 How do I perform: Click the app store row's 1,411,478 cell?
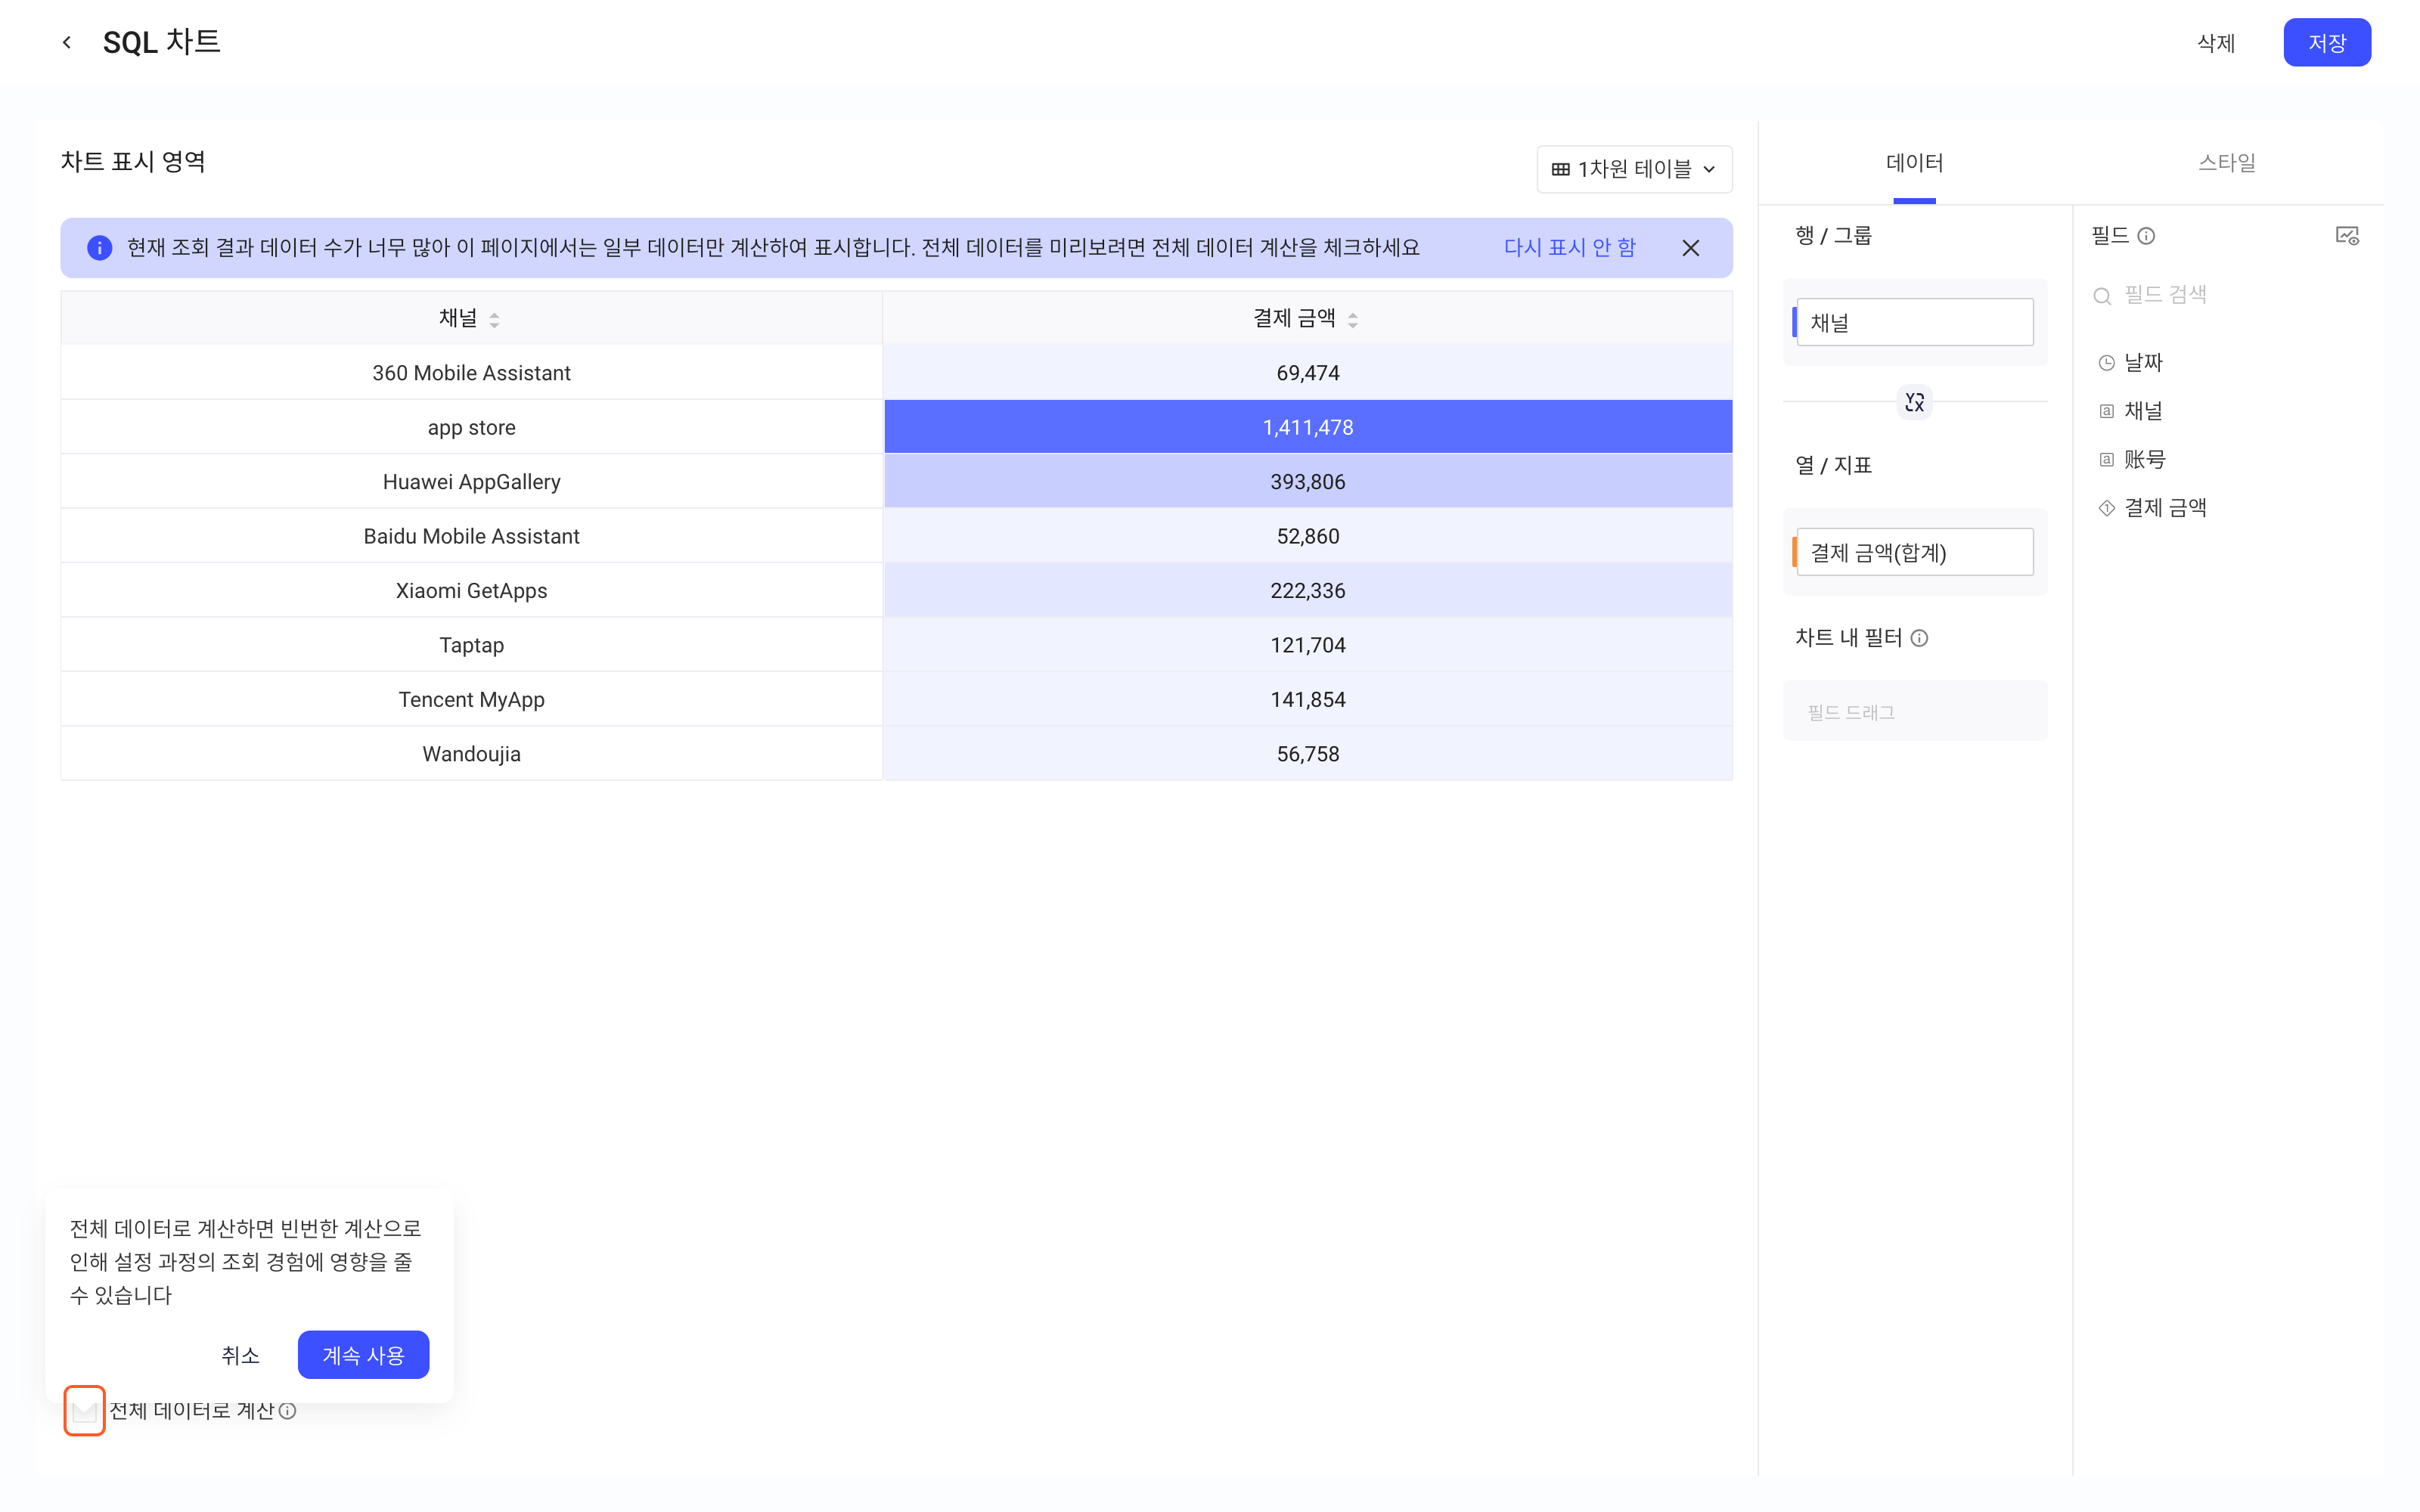[x=1308, y=427]
